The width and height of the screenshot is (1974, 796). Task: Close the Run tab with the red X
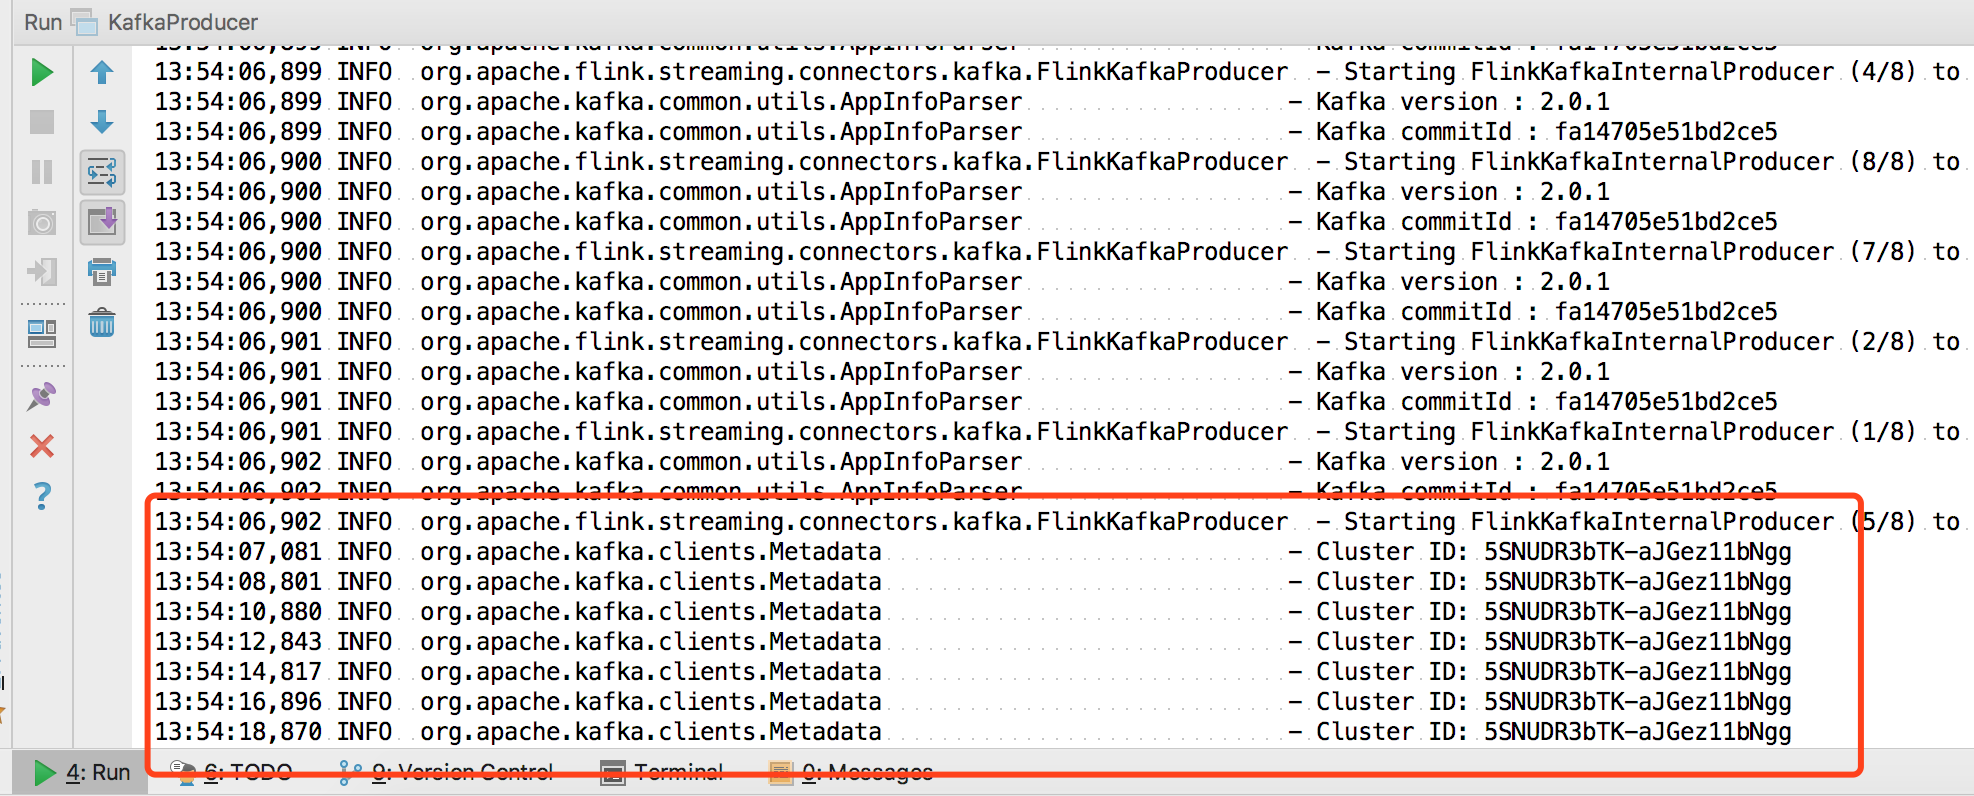point(42,446)
